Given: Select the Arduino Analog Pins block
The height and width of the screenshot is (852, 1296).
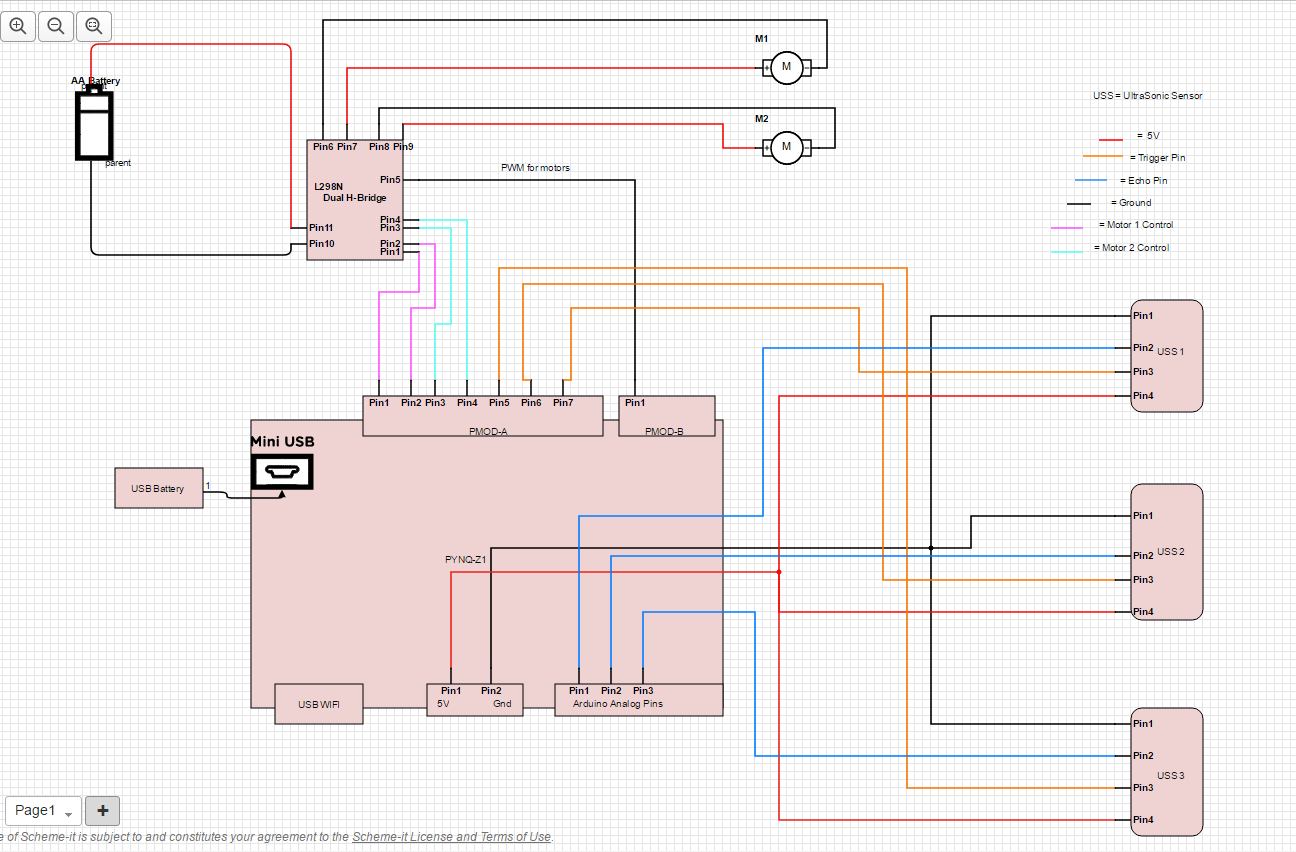Looking at the screenshot, I should click(638, 699).
